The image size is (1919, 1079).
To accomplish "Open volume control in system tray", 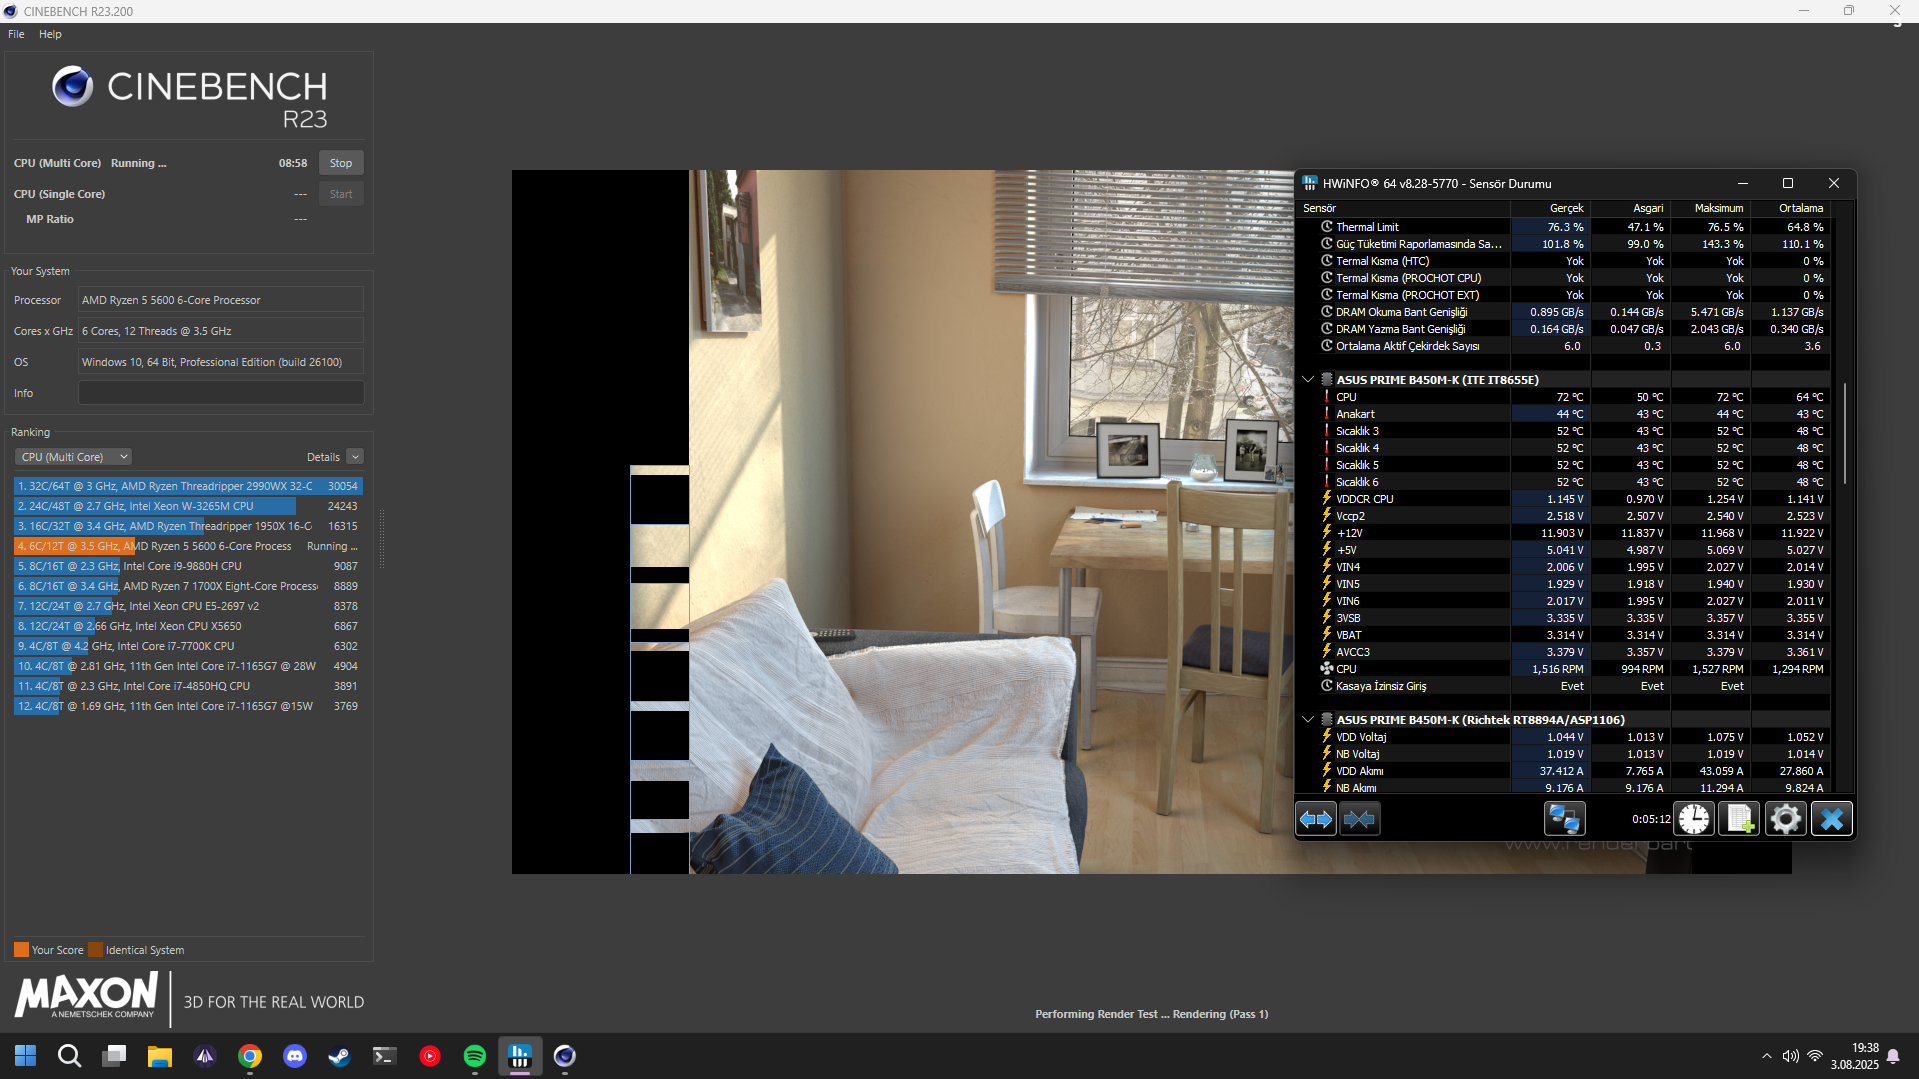I will point(1791,1056).
